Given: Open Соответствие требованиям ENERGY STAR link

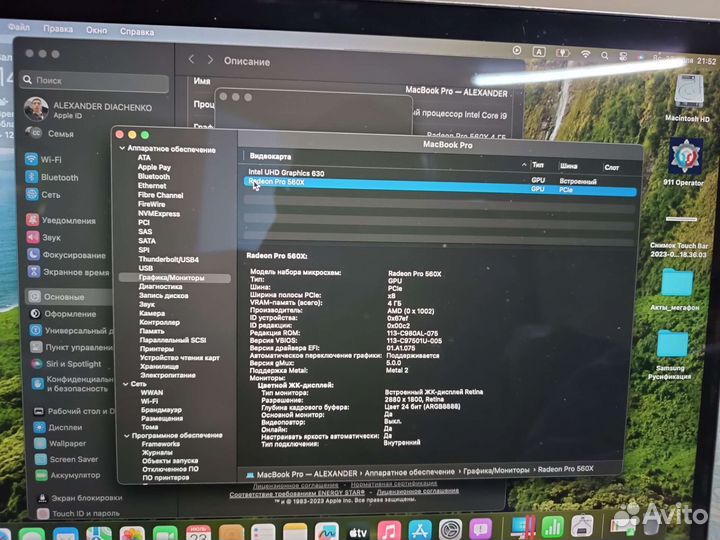Looking at the screenshot, I should point(297,493).
